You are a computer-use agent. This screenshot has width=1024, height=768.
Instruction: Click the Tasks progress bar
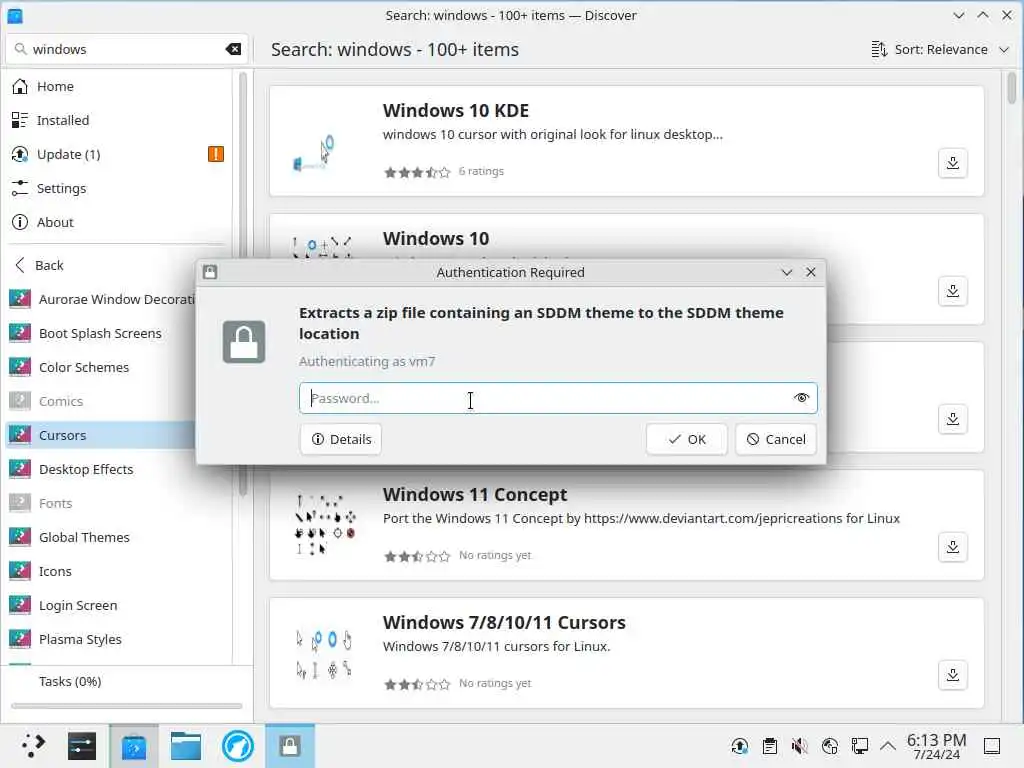coord(126,706)
